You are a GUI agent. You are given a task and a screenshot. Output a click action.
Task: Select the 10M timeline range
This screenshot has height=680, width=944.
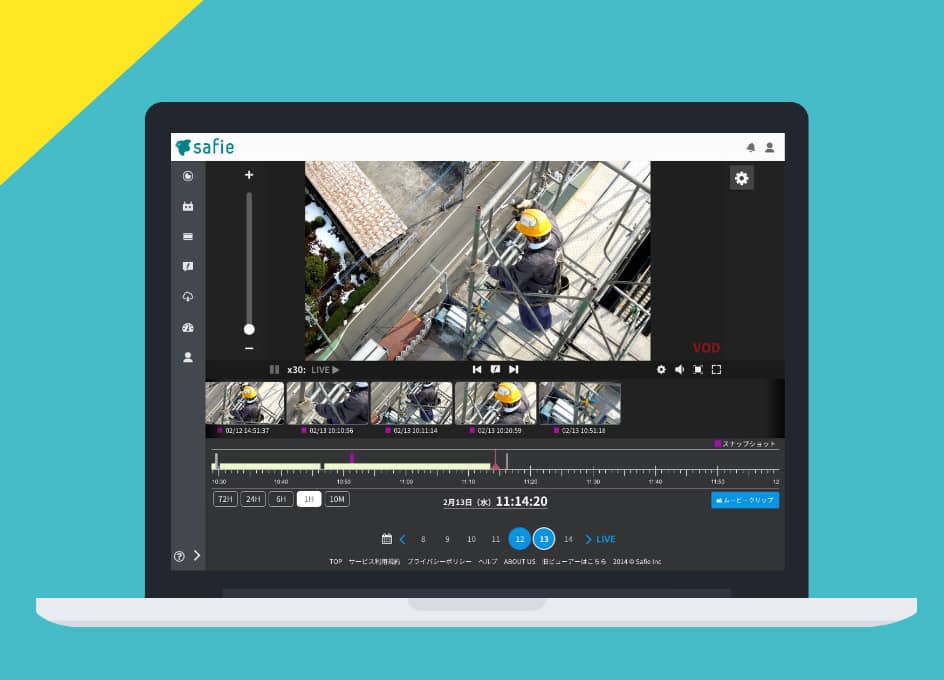337,499
